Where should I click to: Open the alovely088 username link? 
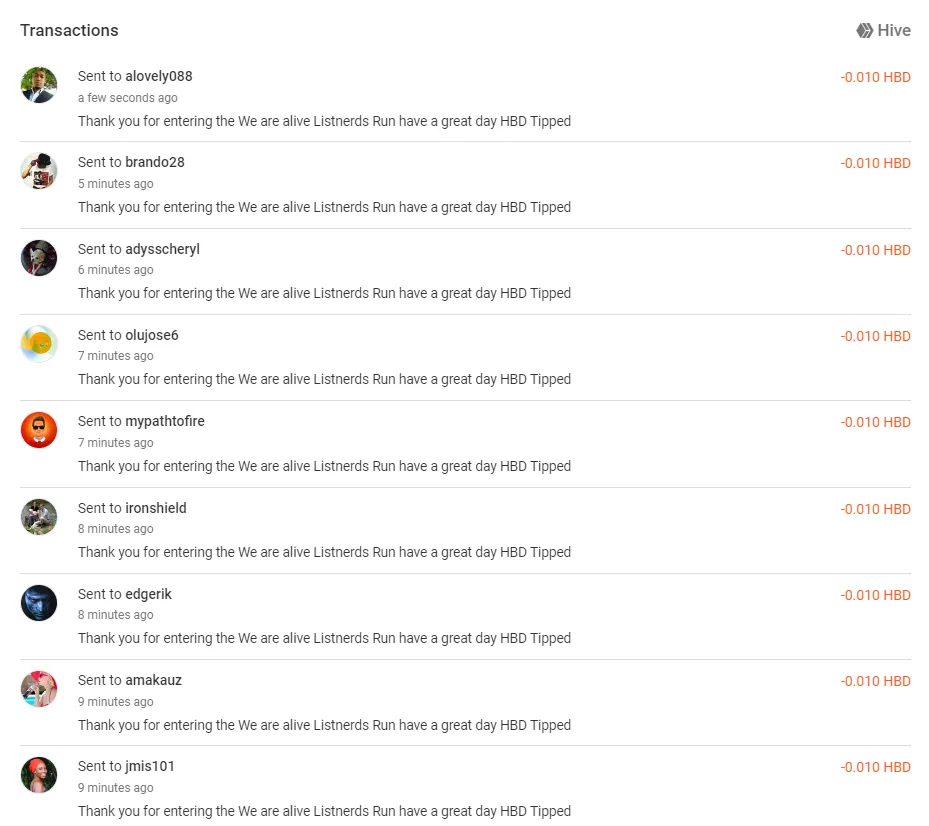pyautogui.click(x=159, y=76)
